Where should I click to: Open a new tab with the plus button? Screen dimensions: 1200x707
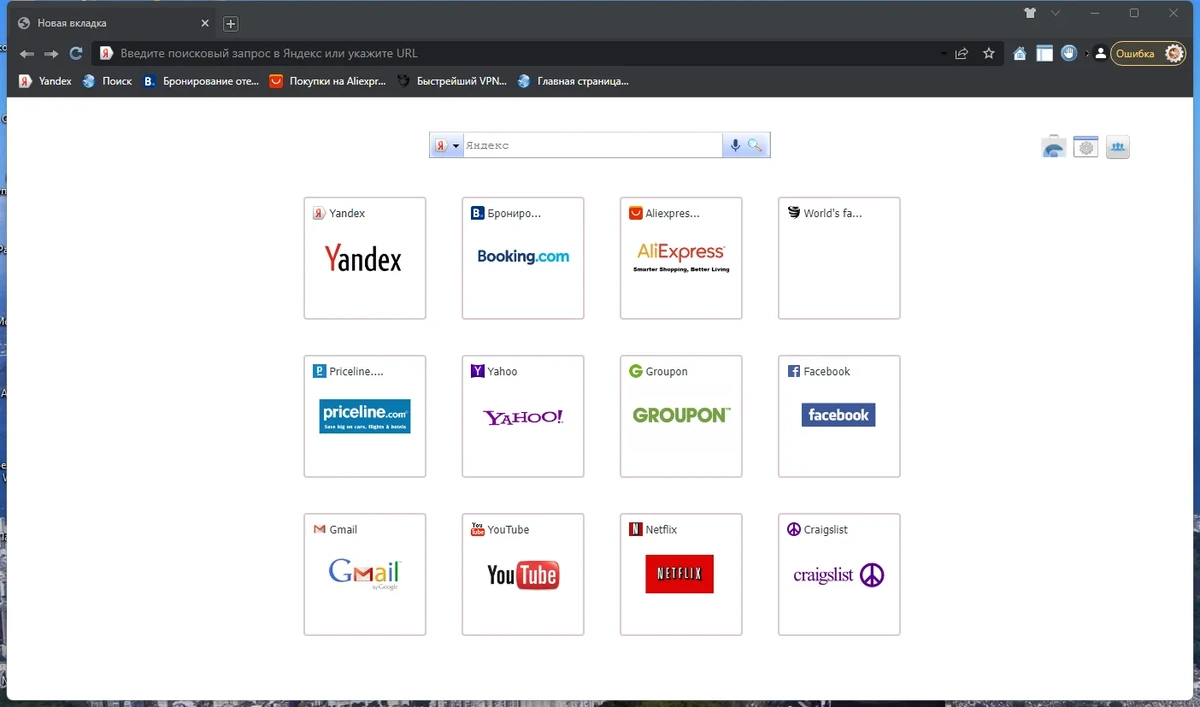(x=230, y=23)
